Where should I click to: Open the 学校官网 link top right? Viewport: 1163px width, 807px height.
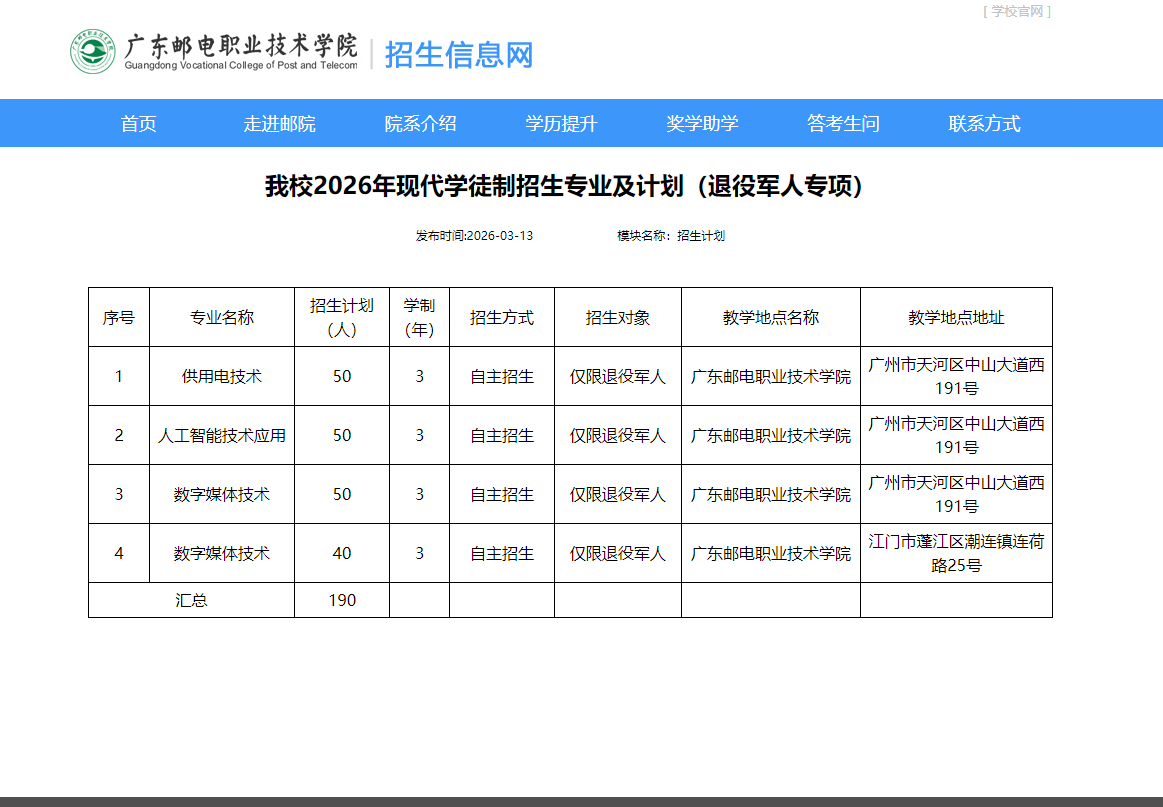(x=1017, y=12)
